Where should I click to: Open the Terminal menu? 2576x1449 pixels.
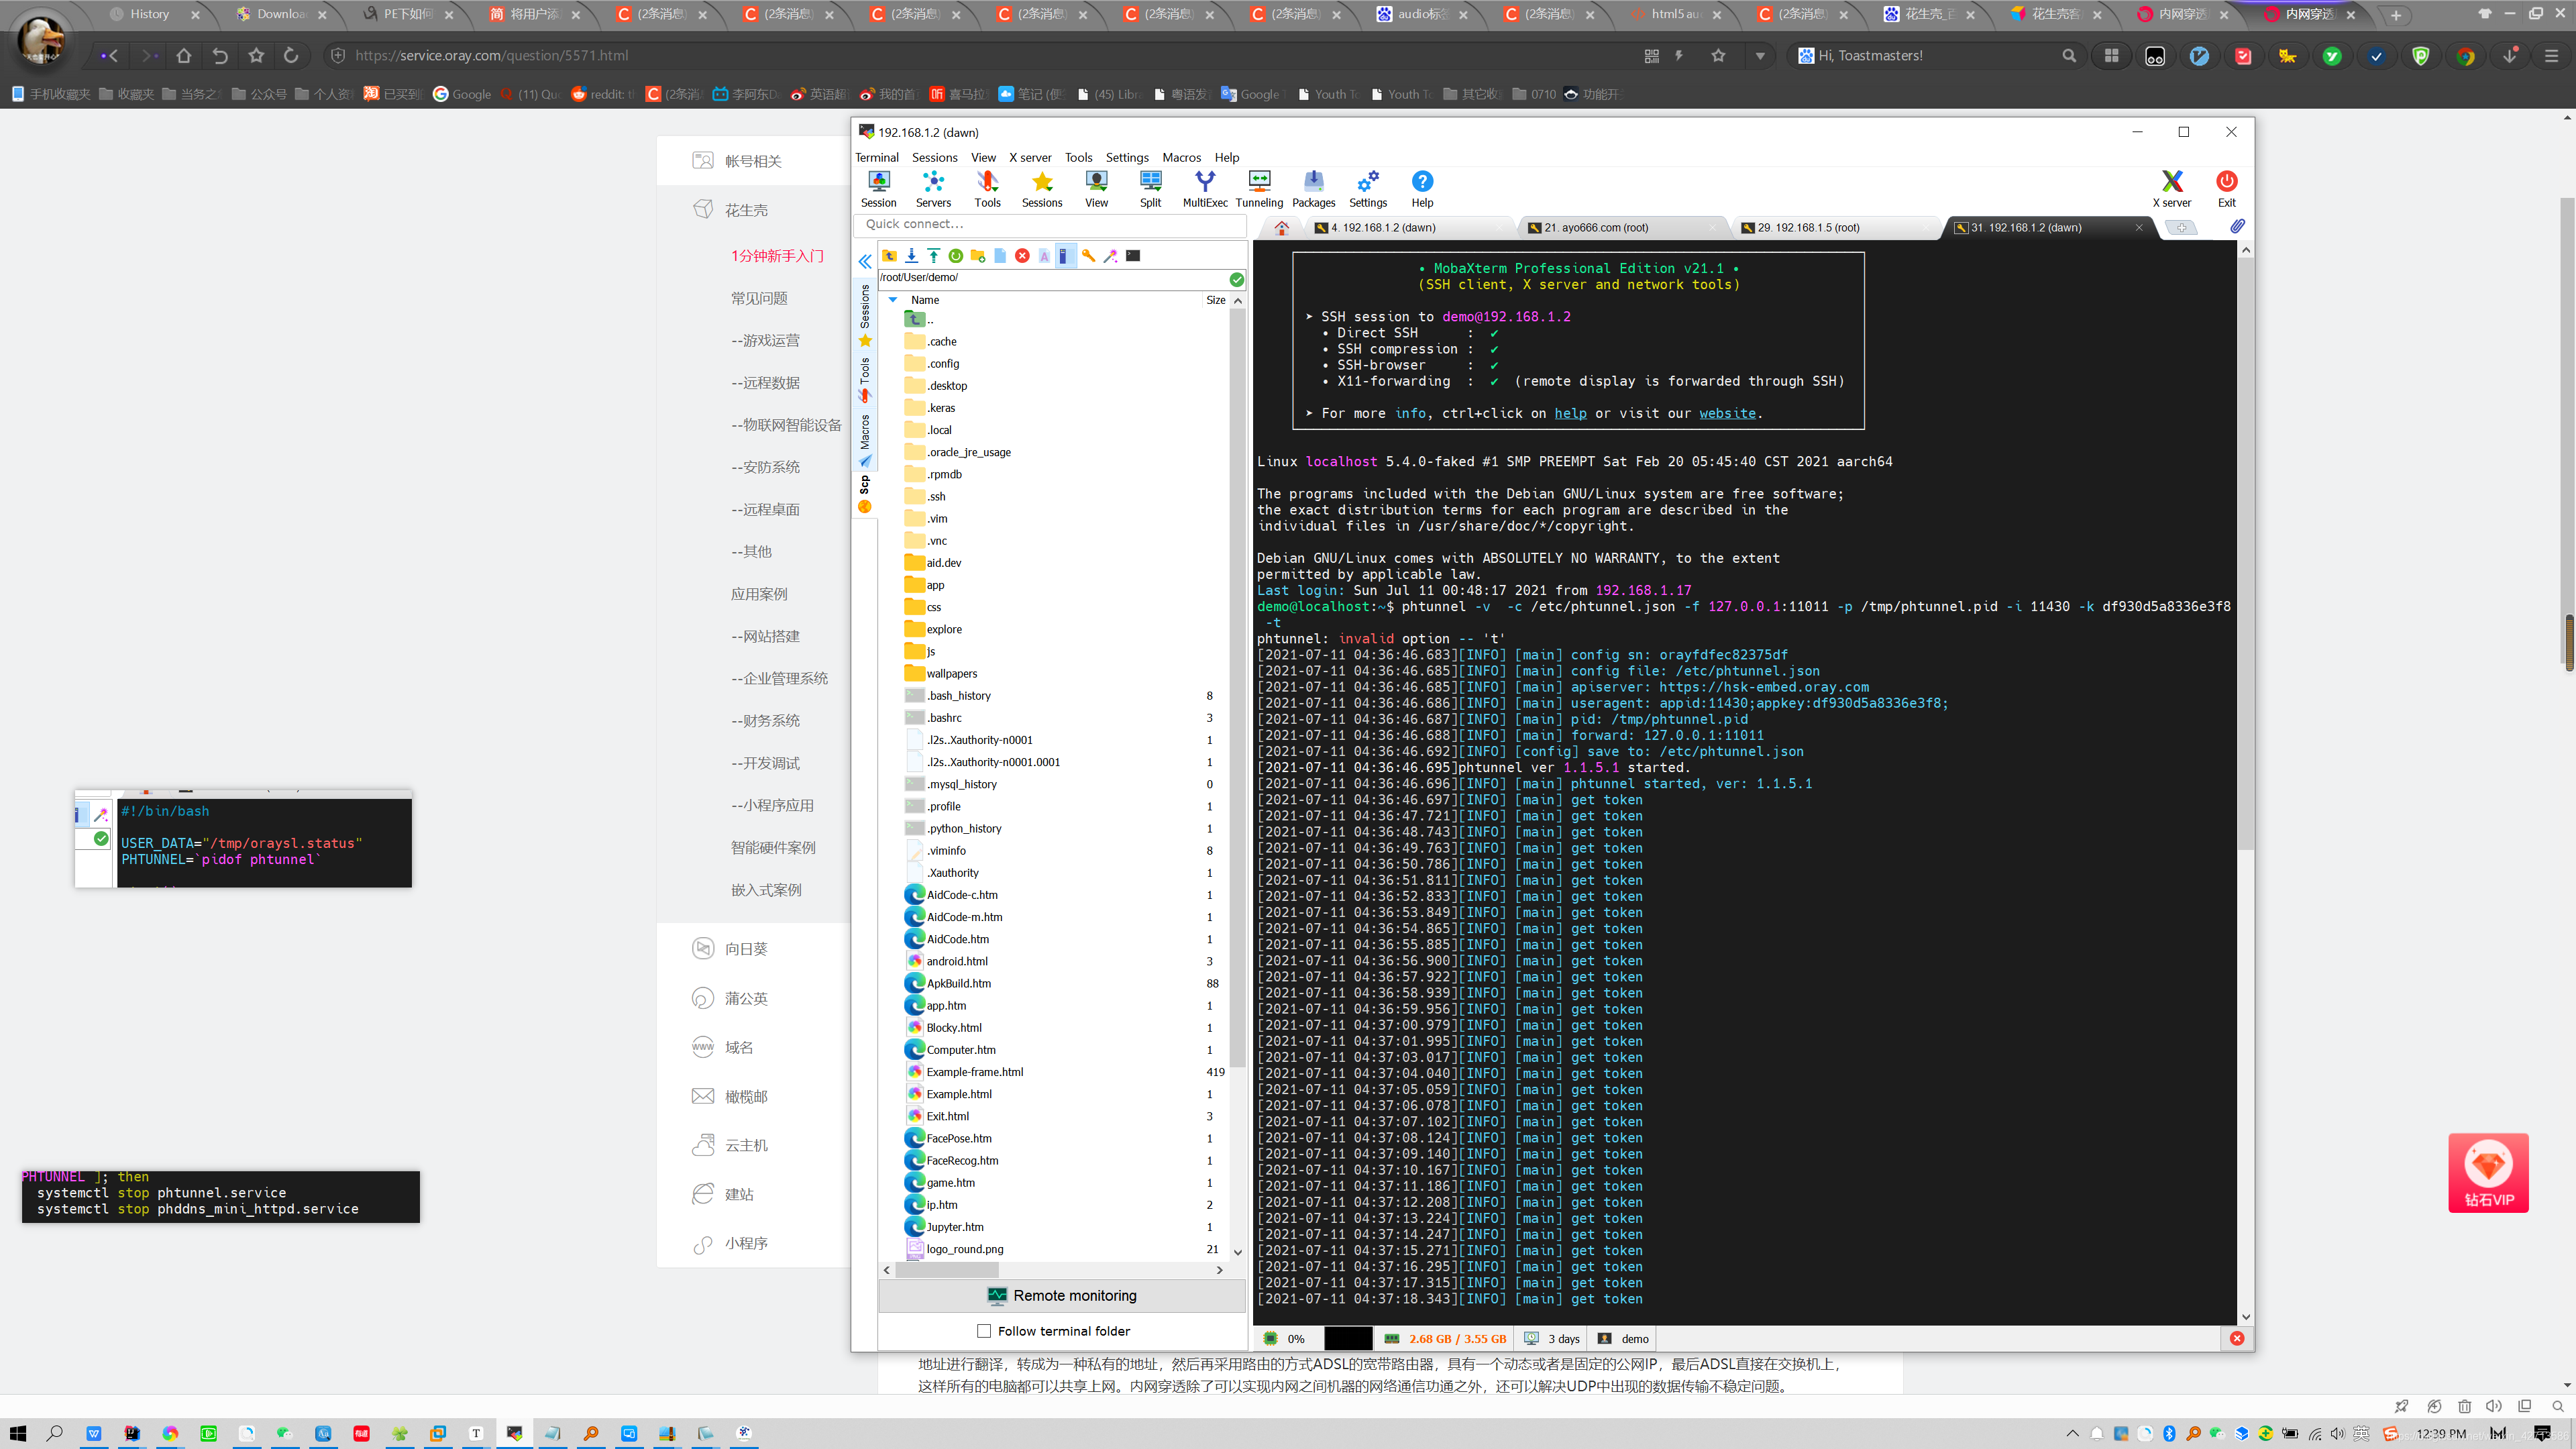pos(877,157)
